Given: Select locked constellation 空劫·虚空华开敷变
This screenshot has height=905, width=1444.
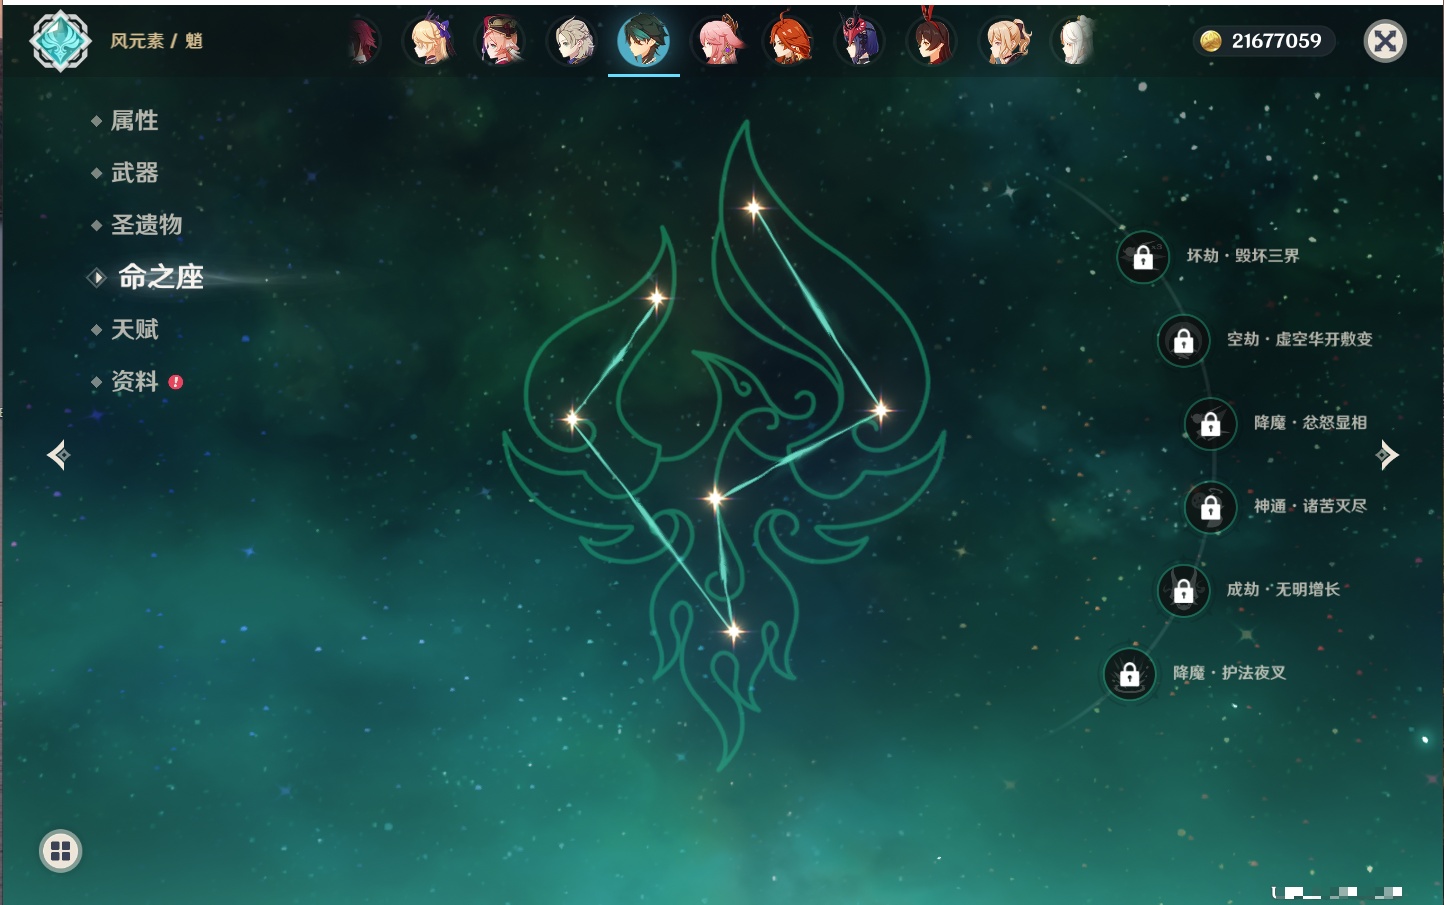Looking at the screenshot, I should click(x=1184, y=341).
